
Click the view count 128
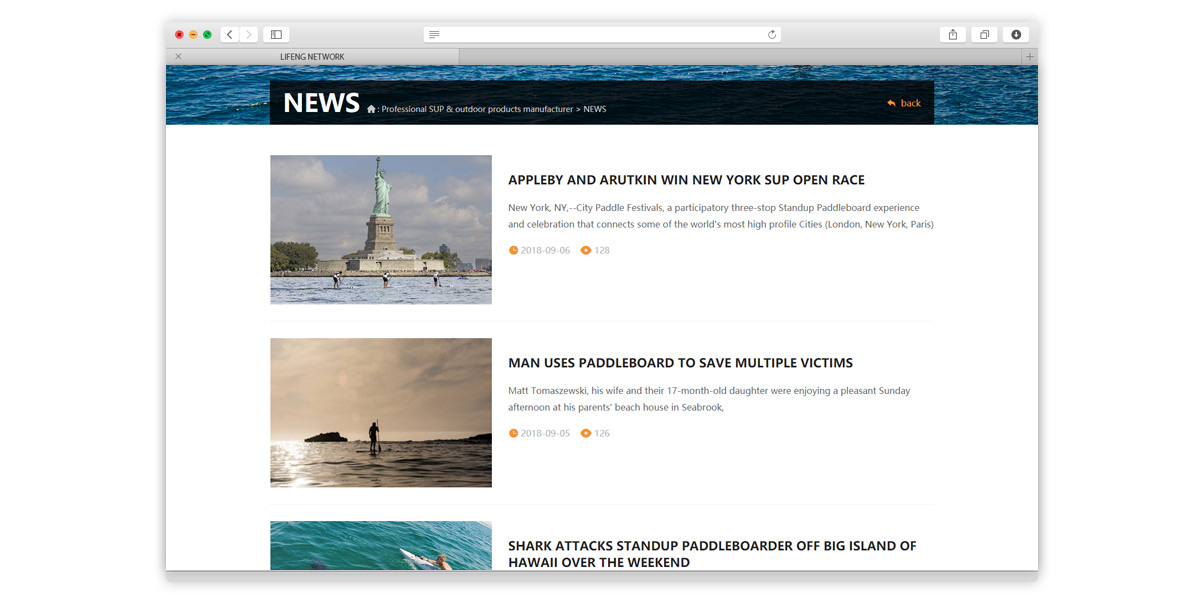[602, 250]
